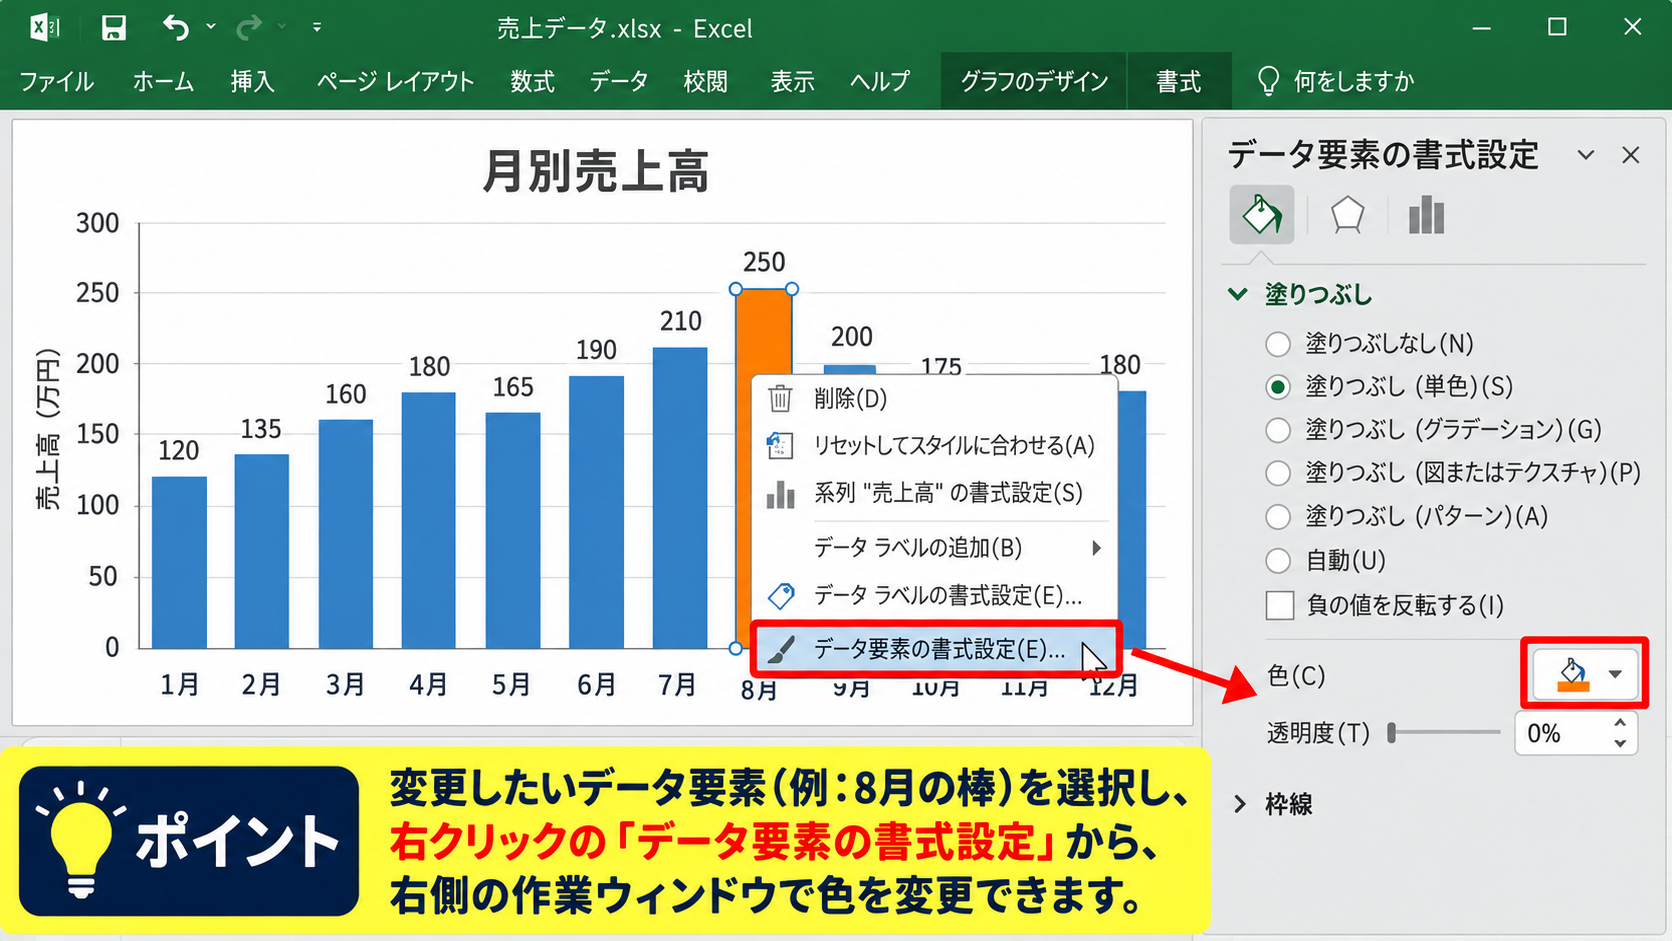Click the Excel app icon
Viewport: 1672px width, 941px height.
[x=44, y=28]
